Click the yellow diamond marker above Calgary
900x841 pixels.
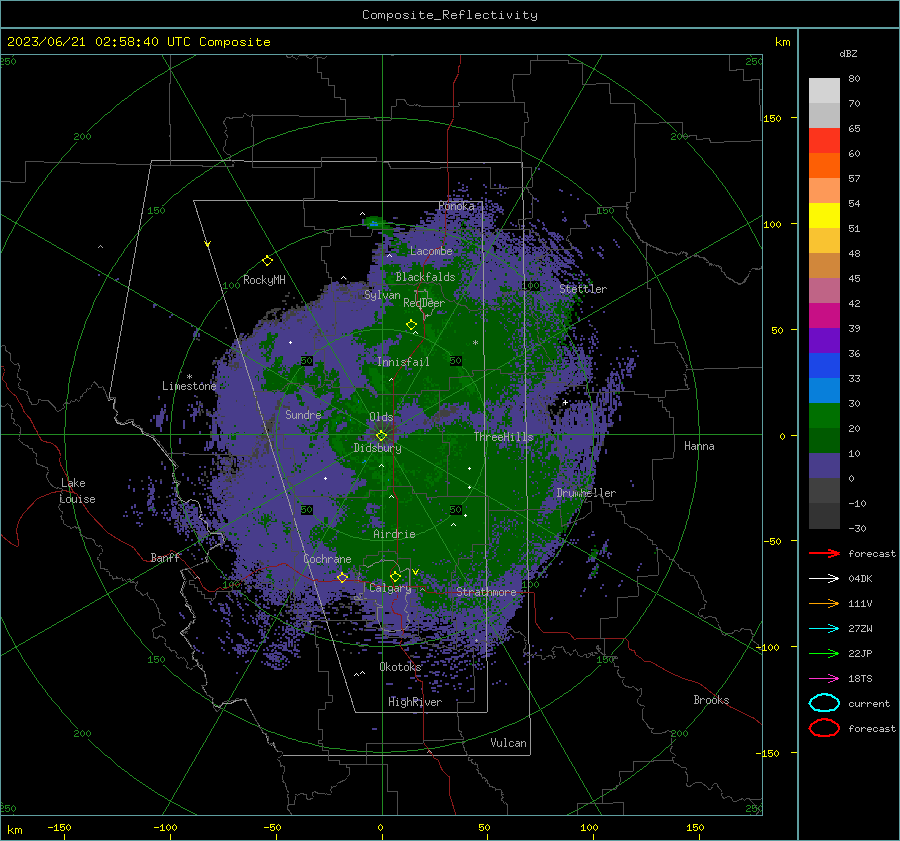tap(395, 576)
